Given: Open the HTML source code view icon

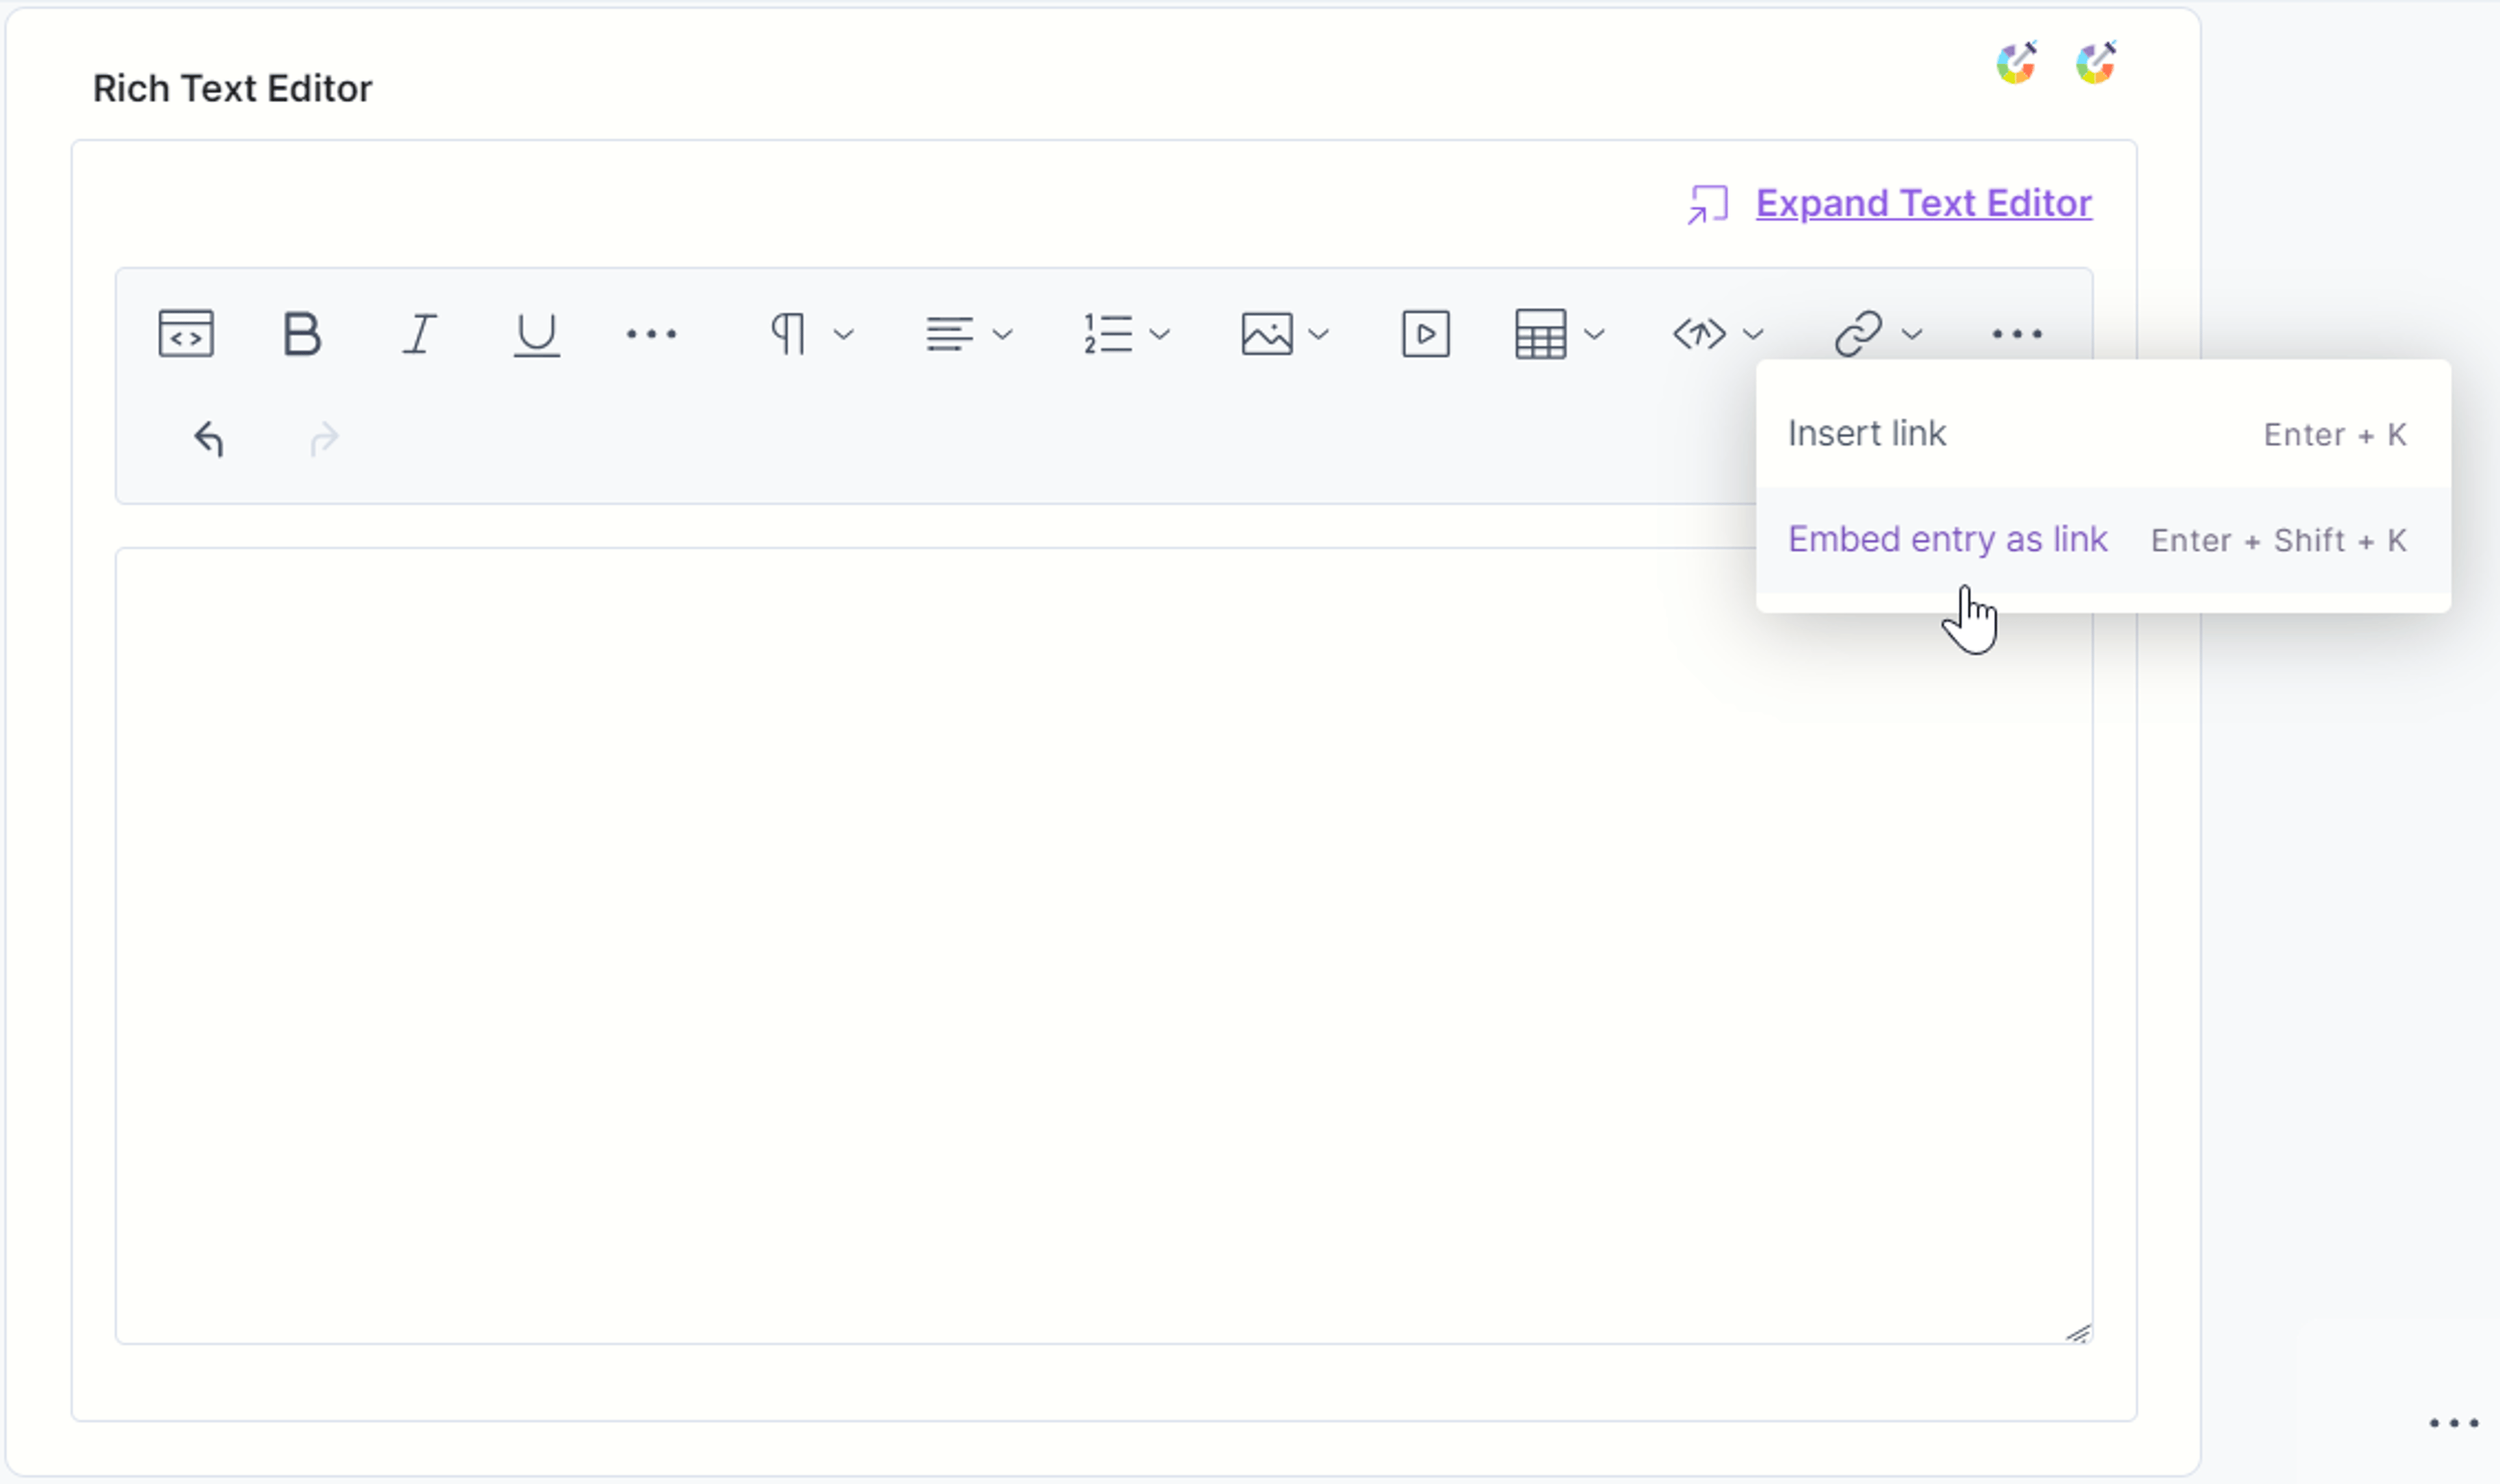Looking at the screenshot, I should (x=186, y=333).
